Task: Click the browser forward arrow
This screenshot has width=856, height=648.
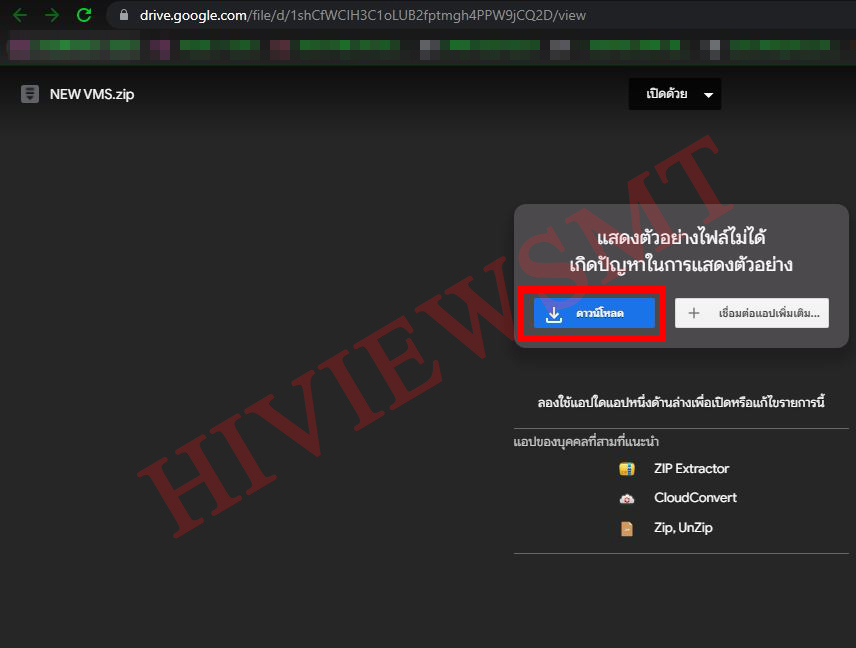Action: [52, 15]
